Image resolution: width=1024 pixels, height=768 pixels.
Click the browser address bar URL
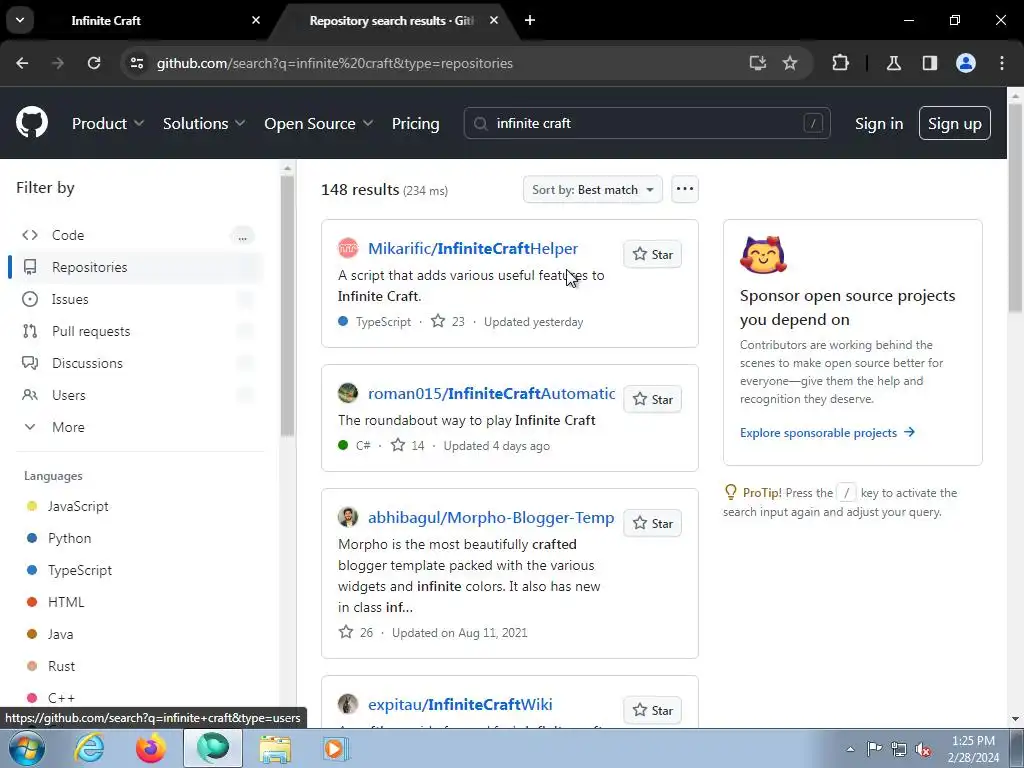coord(335,63)
